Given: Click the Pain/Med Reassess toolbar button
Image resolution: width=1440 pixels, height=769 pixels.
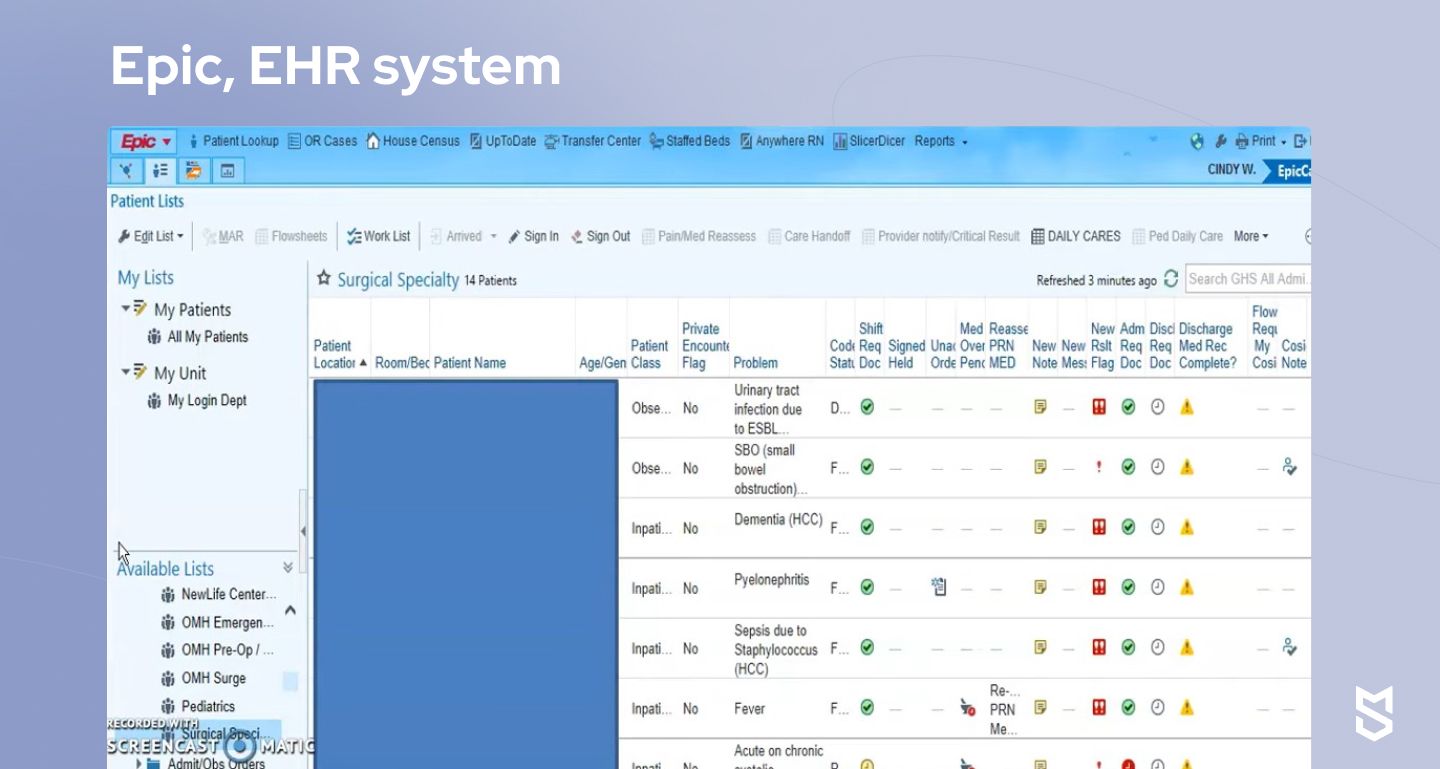Looking at the screenshot, I should pyautogui.click(x=699, y=236).
